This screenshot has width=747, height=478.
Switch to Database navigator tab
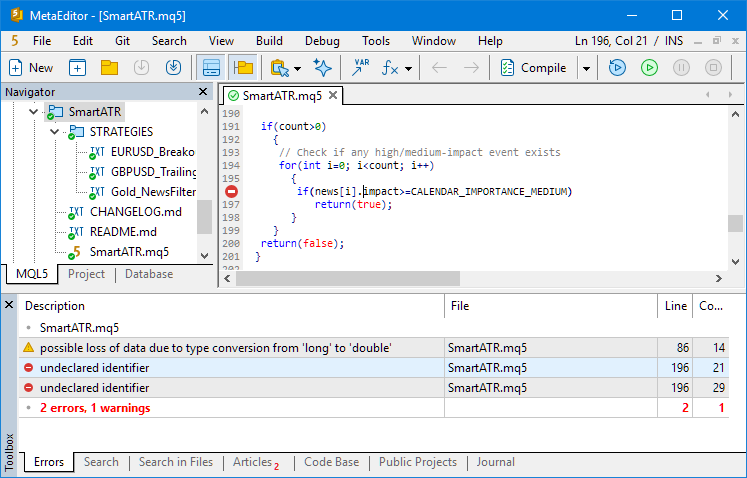pos(149,274)
